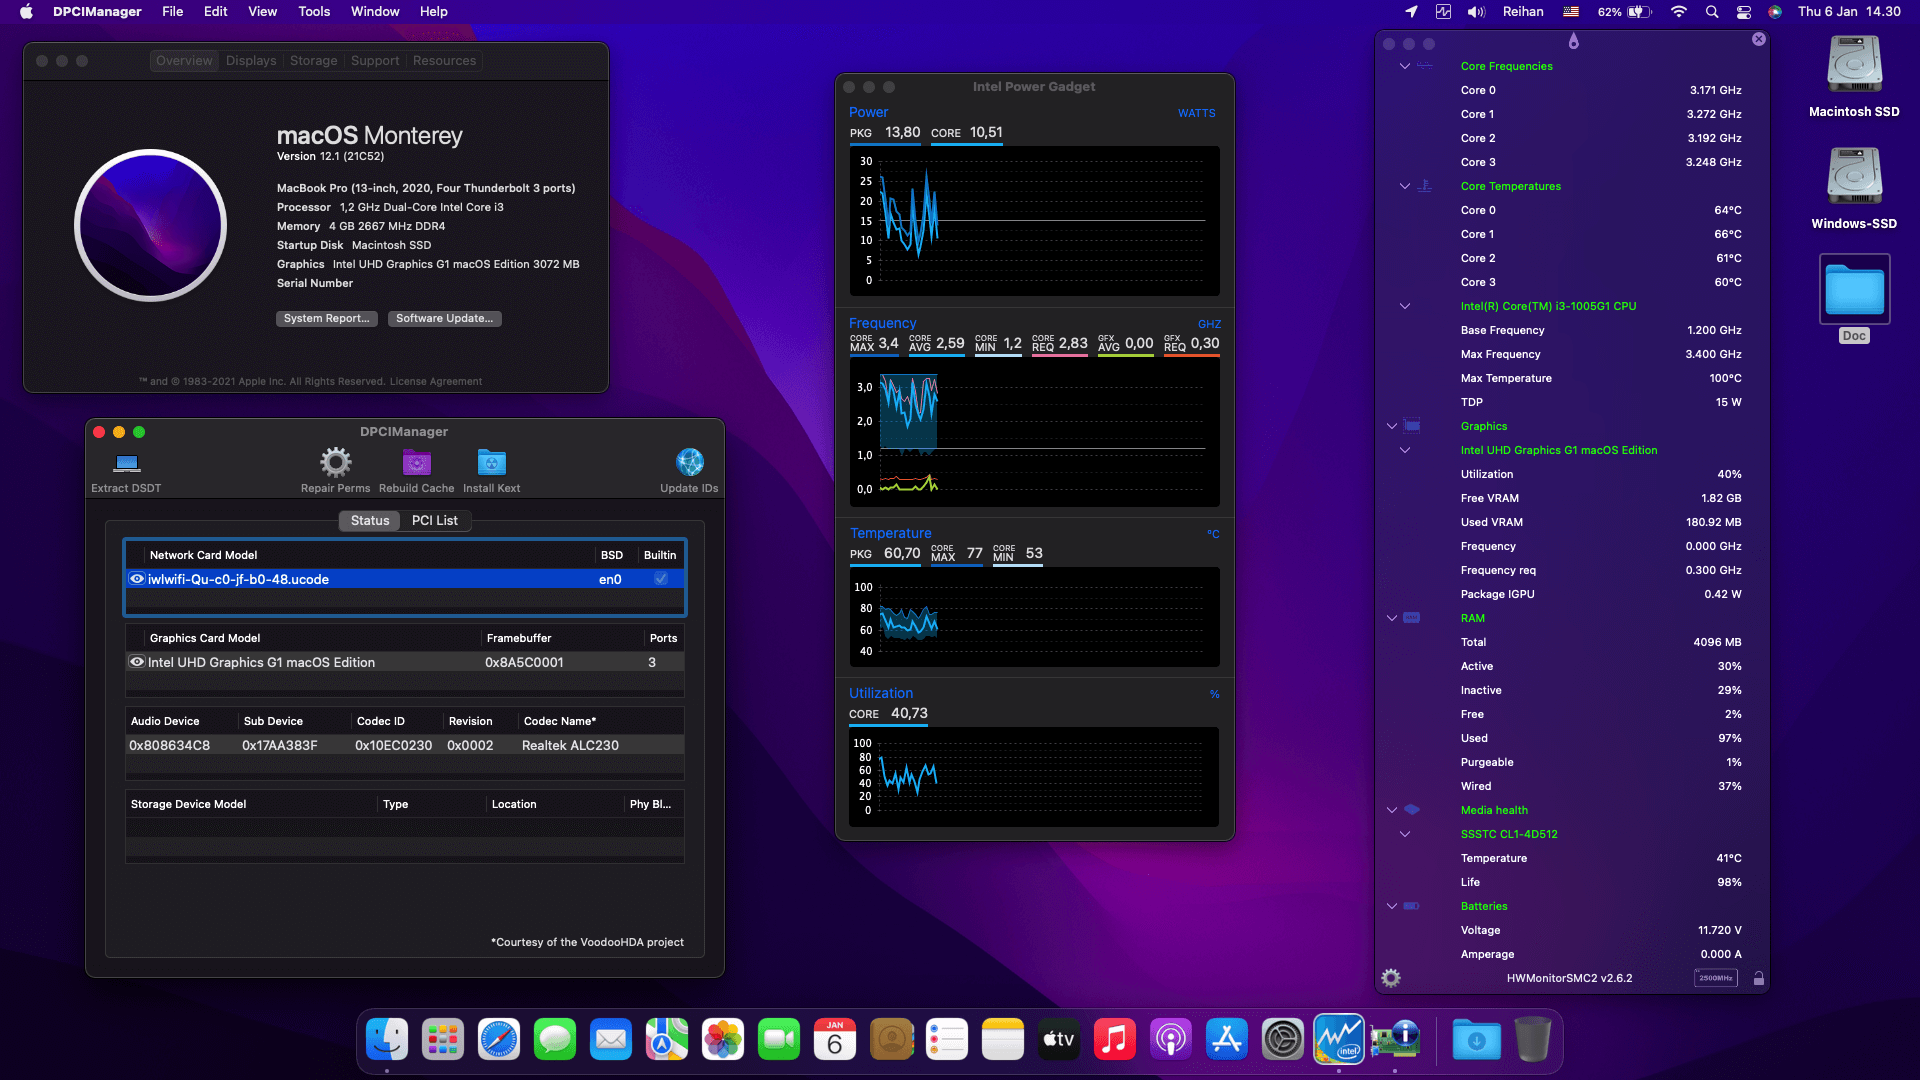1920x1080 pixels.
Task: Click the System Report... button
Action: (326, 318)
